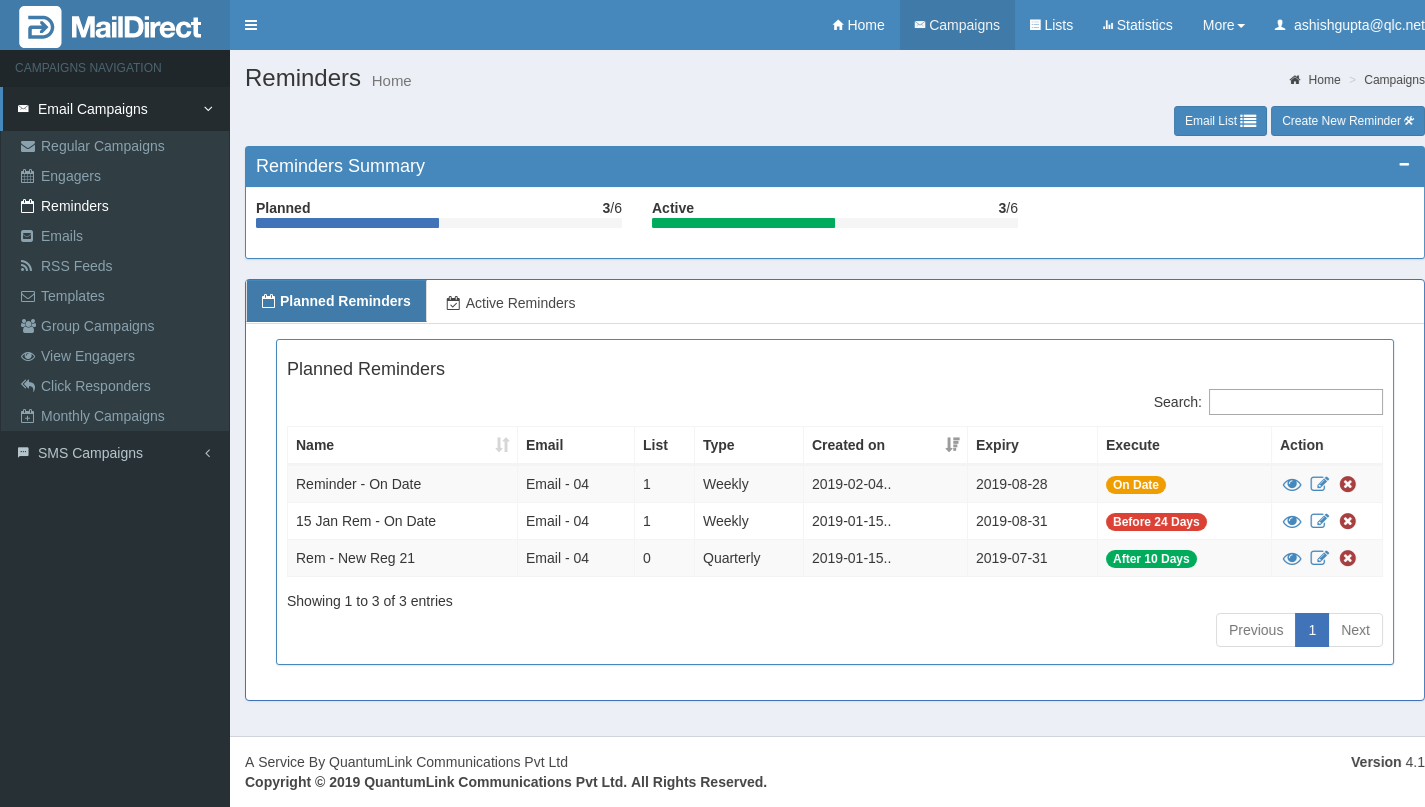Click the hamburger sidebar toggle icon
1425x807 pixels.
[x=251, y=25]
